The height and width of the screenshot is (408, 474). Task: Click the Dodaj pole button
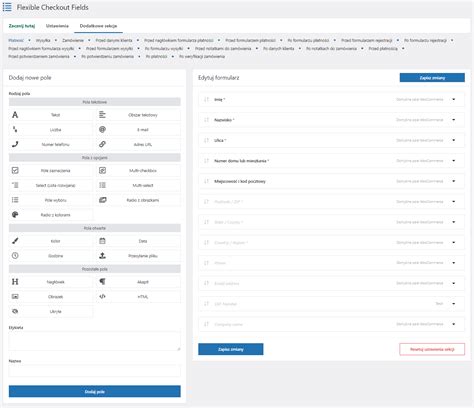pos(95,391)
